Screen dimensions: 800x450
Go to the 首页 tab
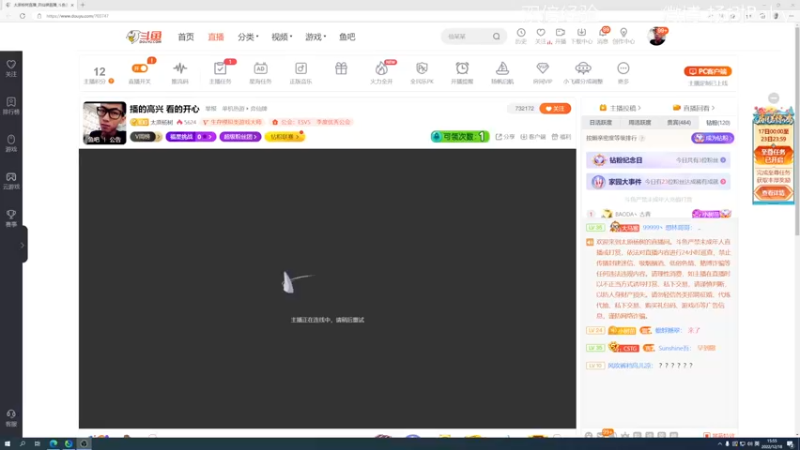[186, 37]
